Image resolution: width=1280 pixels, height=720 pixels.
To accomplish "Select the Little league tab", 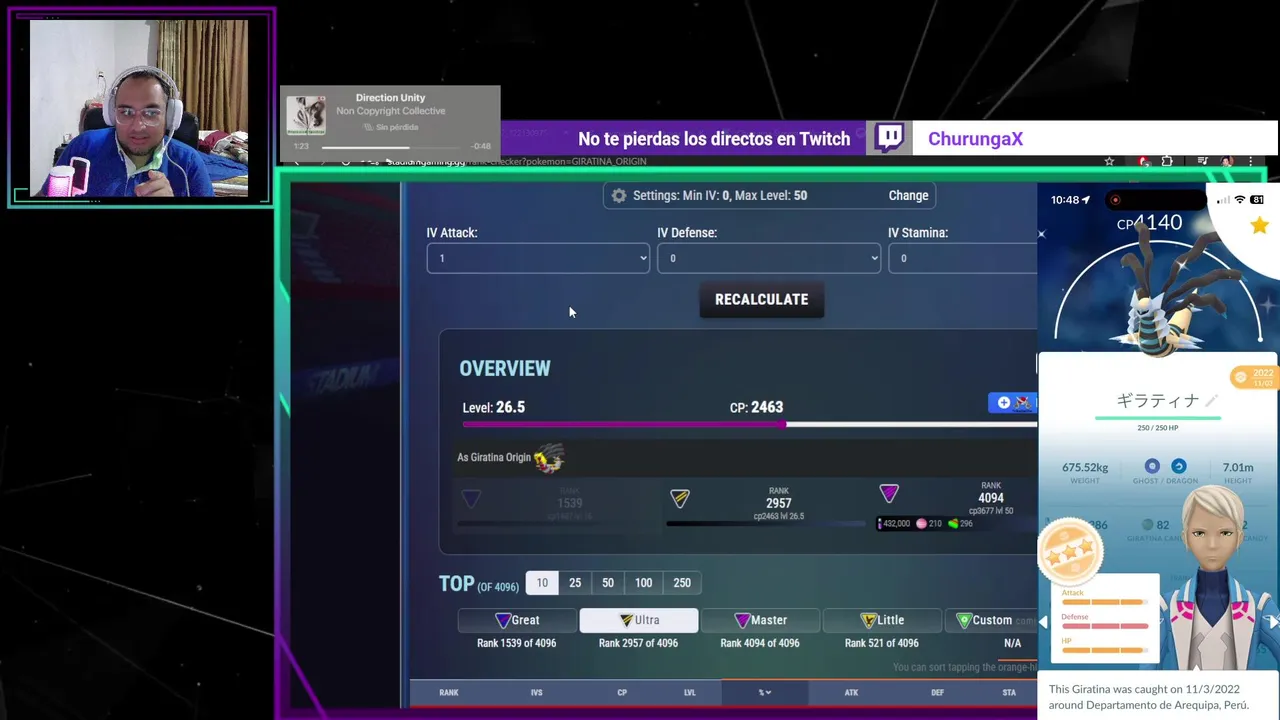I will tap(882, 620).
